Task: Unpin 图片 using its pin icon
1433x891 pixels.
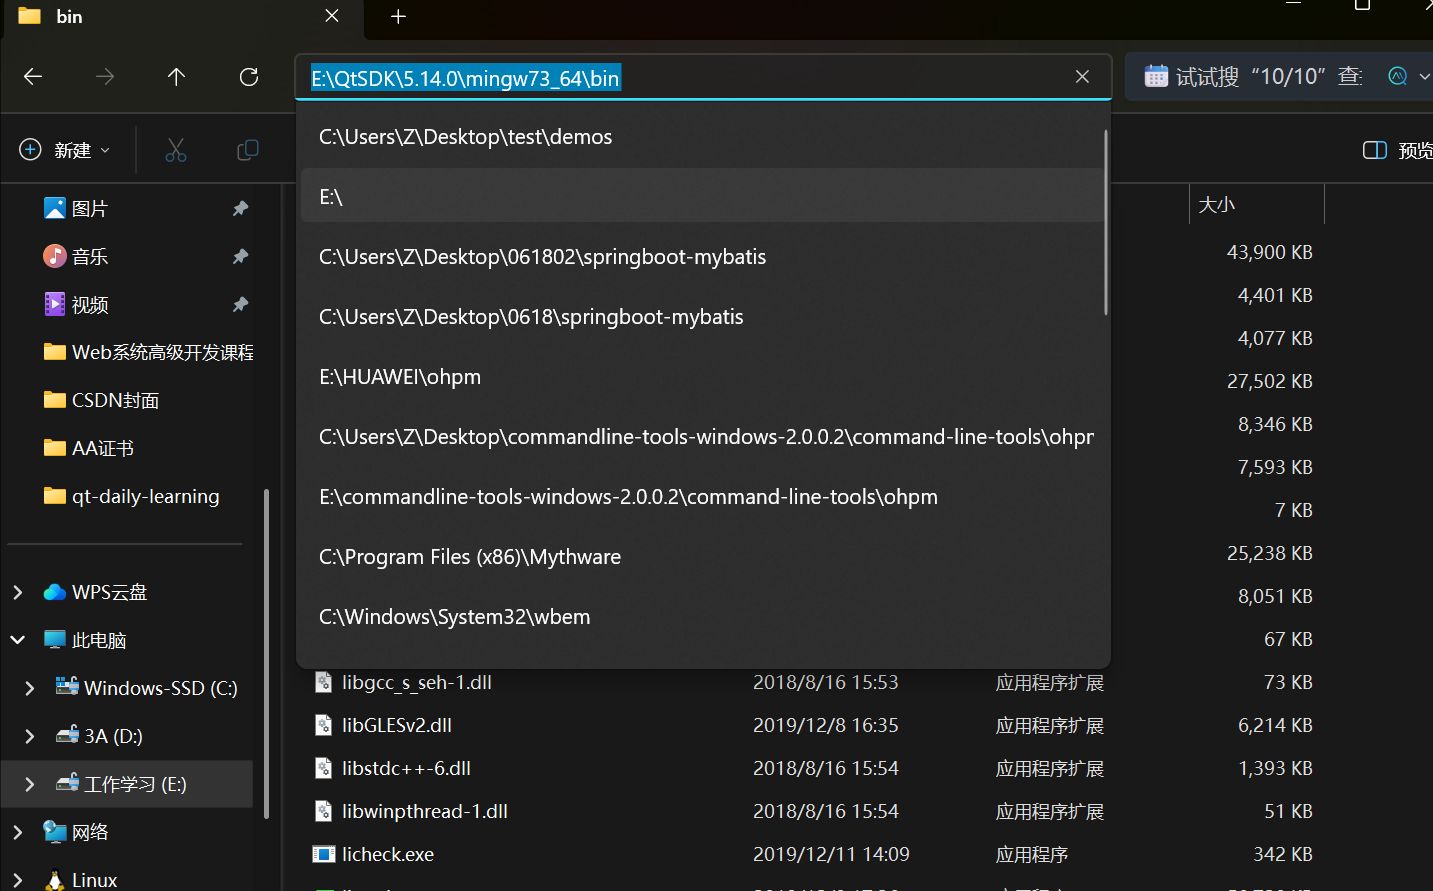Action: pos(240,208)
